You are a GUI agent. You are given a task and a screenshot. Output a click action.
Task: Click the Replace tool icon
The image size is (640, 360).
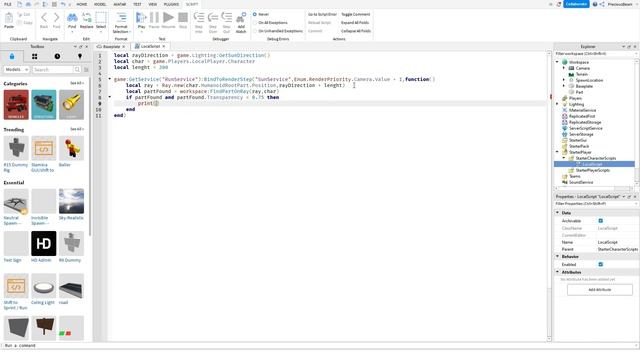87,18
